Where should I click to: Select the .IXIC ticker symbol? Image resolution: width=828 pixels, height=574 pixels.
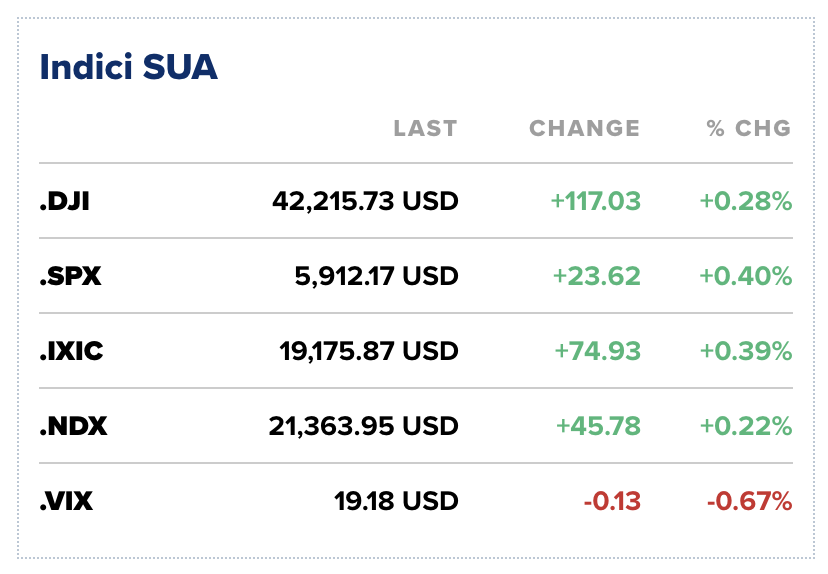click(71, 351)
